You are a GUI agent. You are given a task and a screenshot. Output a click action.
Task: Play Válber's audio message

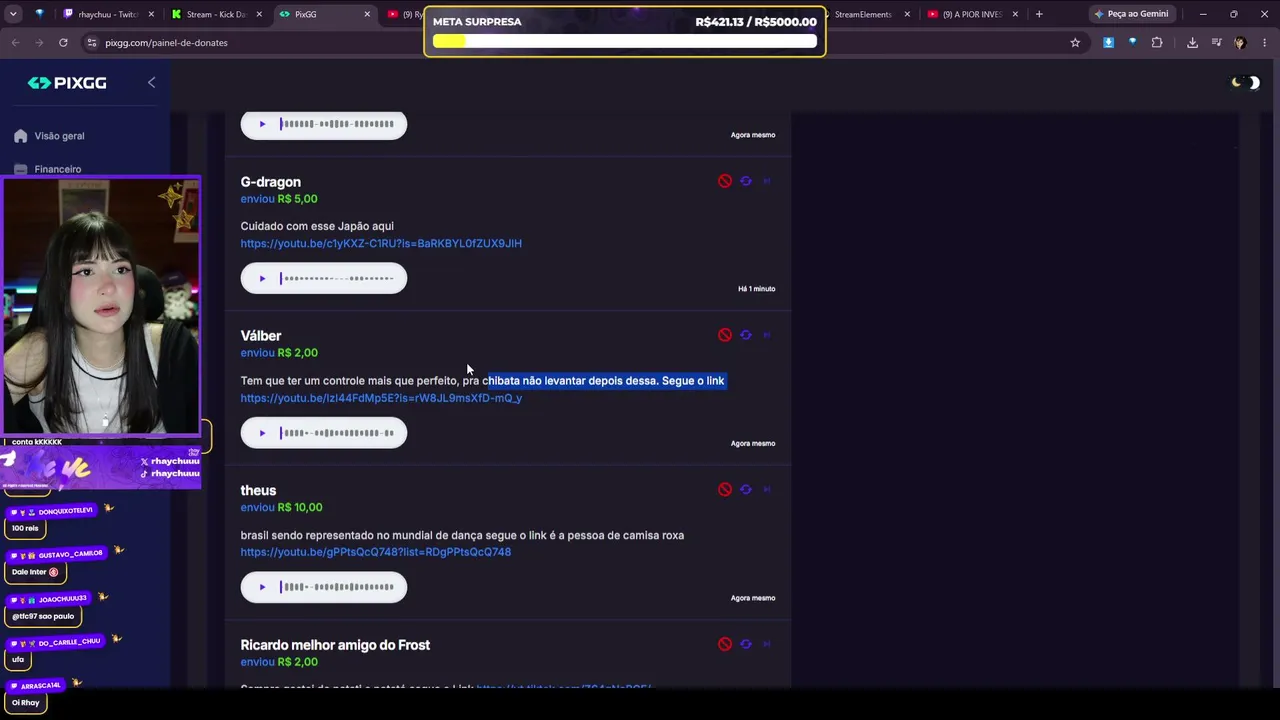pos(262,433)
